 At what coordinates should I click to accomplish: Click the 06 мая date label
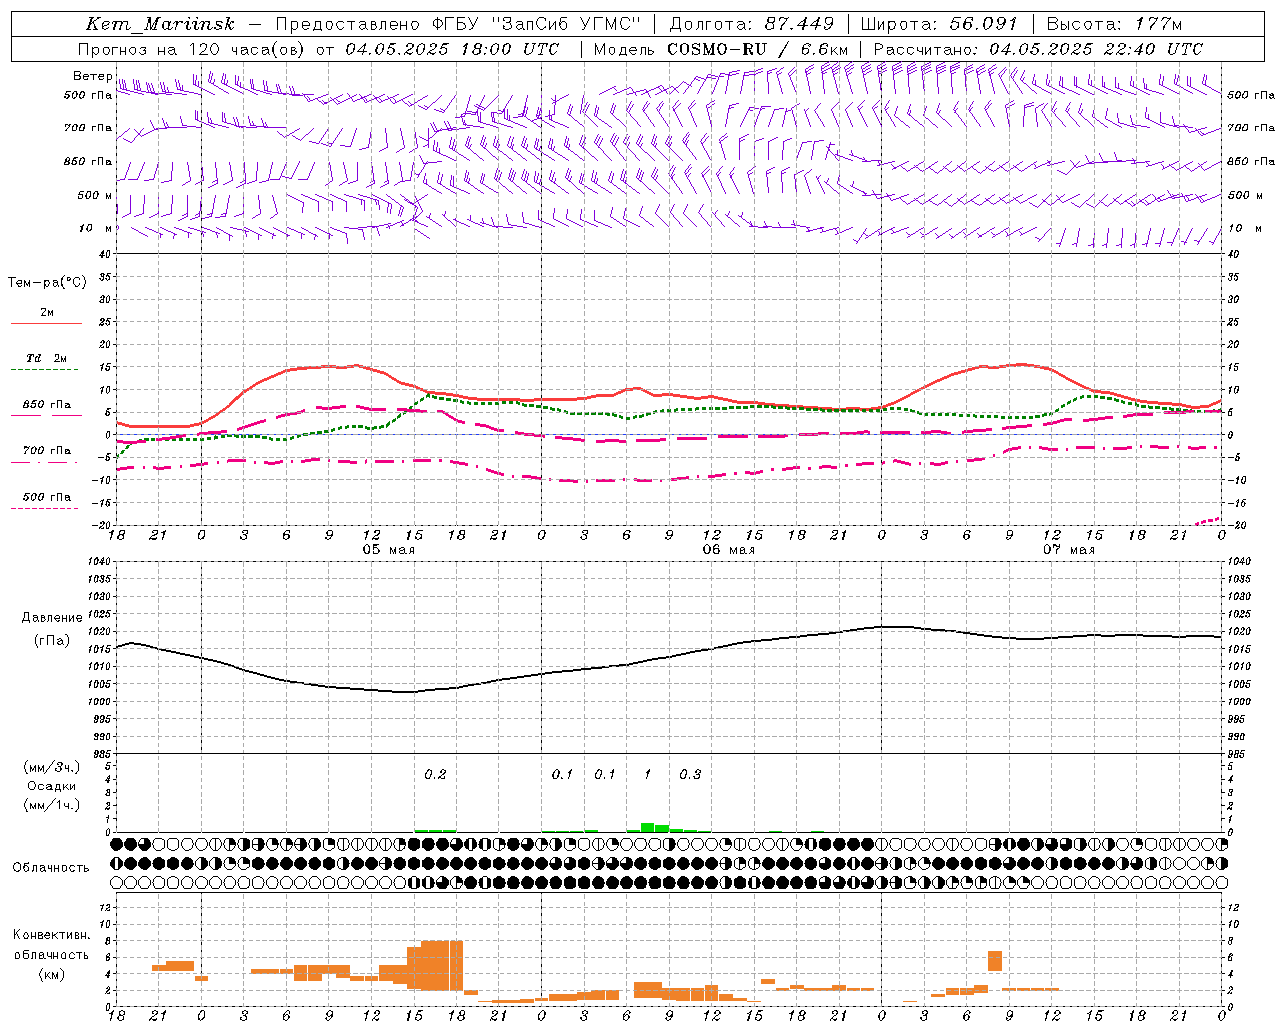tap(728, 550)
